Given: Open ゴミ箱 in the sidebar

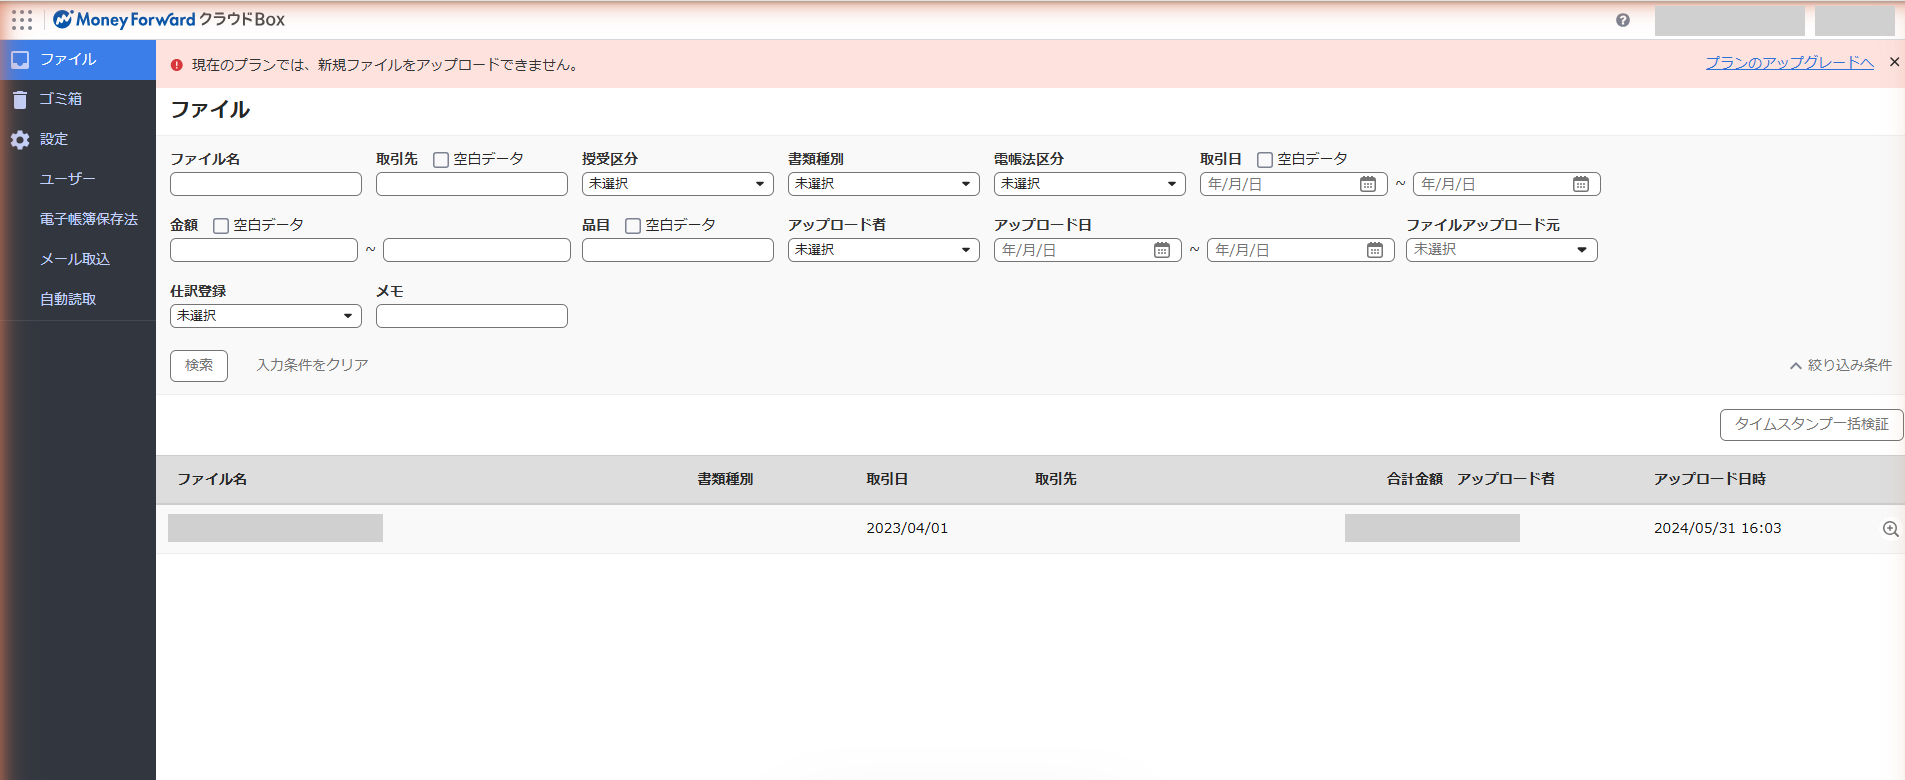Looking at the screenshot, I should (x=78, y=100).
